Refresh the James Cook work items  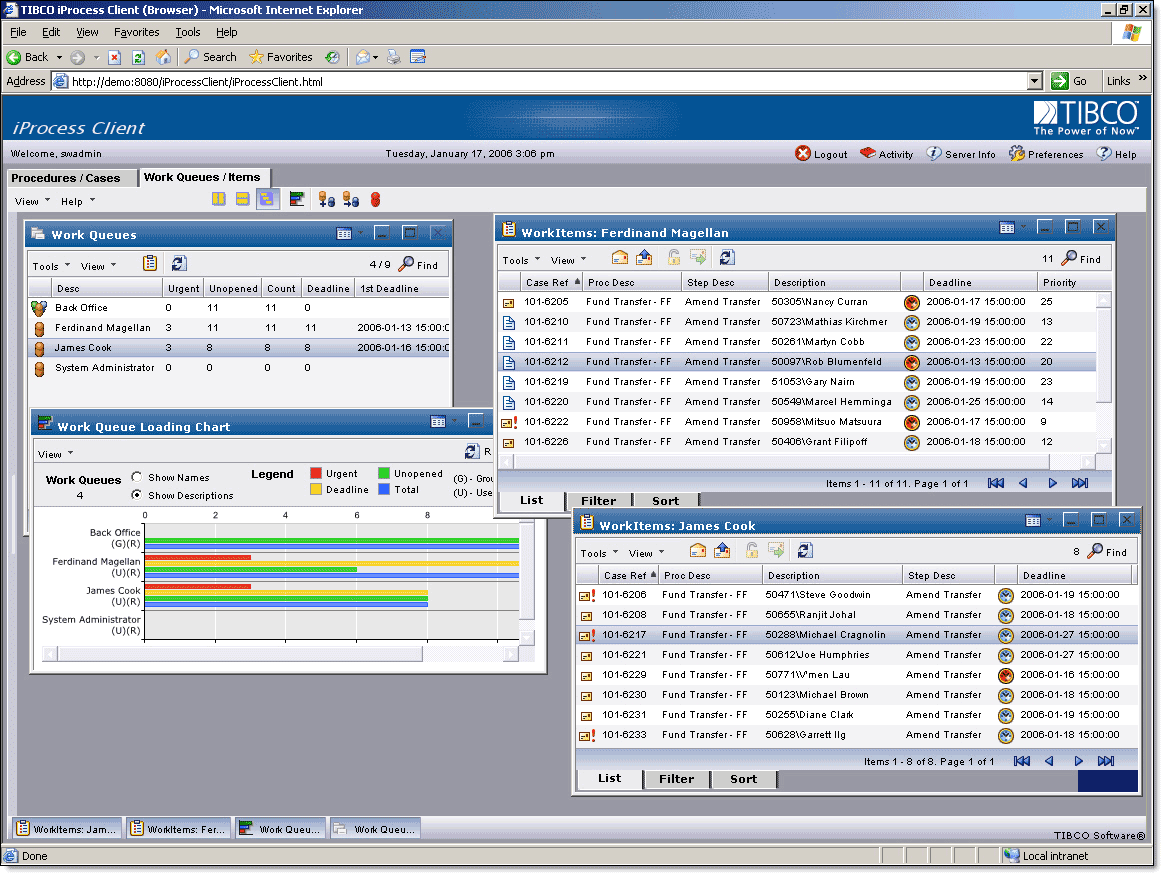[805, 550]
